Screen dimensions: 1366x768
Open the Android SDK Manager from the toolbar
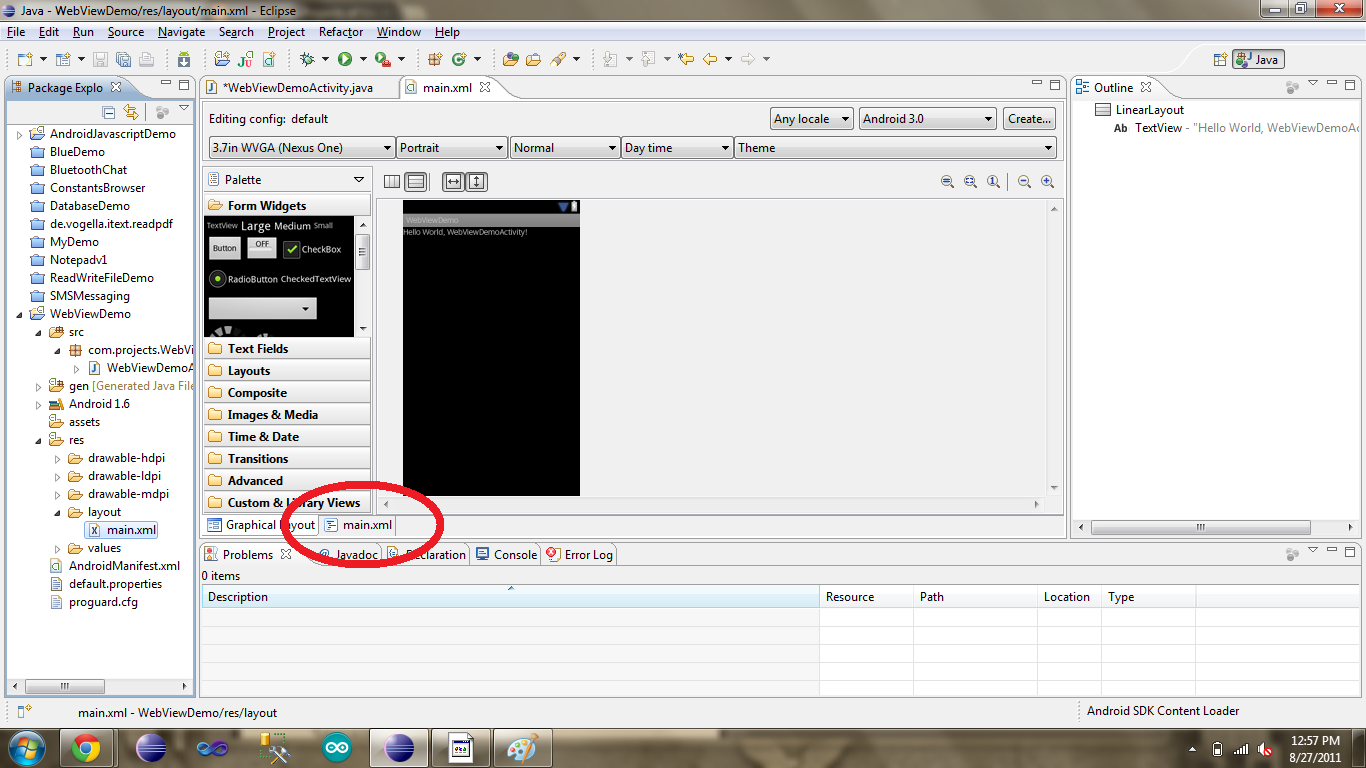click(x=185, y=59)
